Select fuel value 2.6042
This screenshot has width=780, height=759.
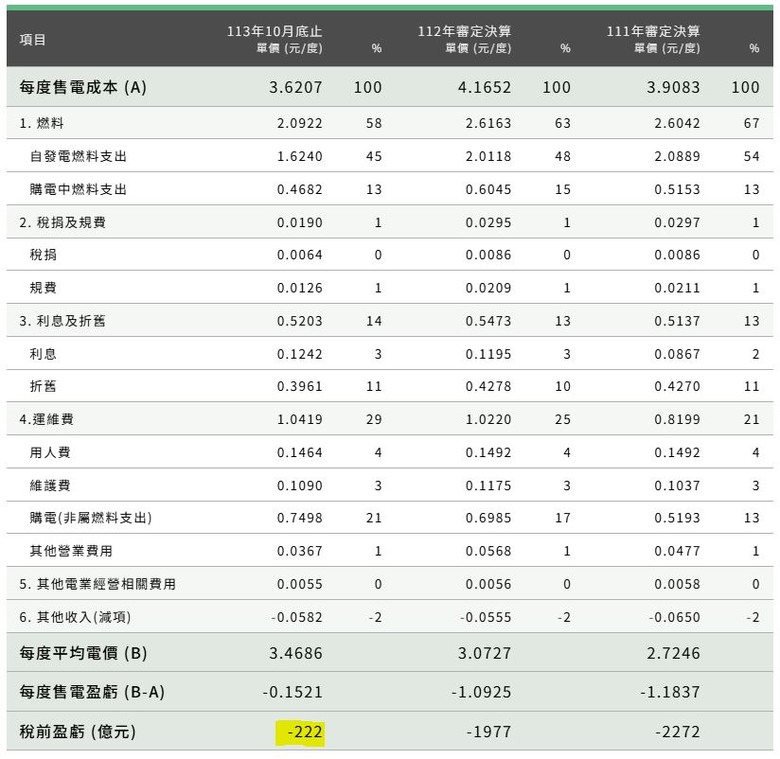pyautogui.click(x=678, y=123)
